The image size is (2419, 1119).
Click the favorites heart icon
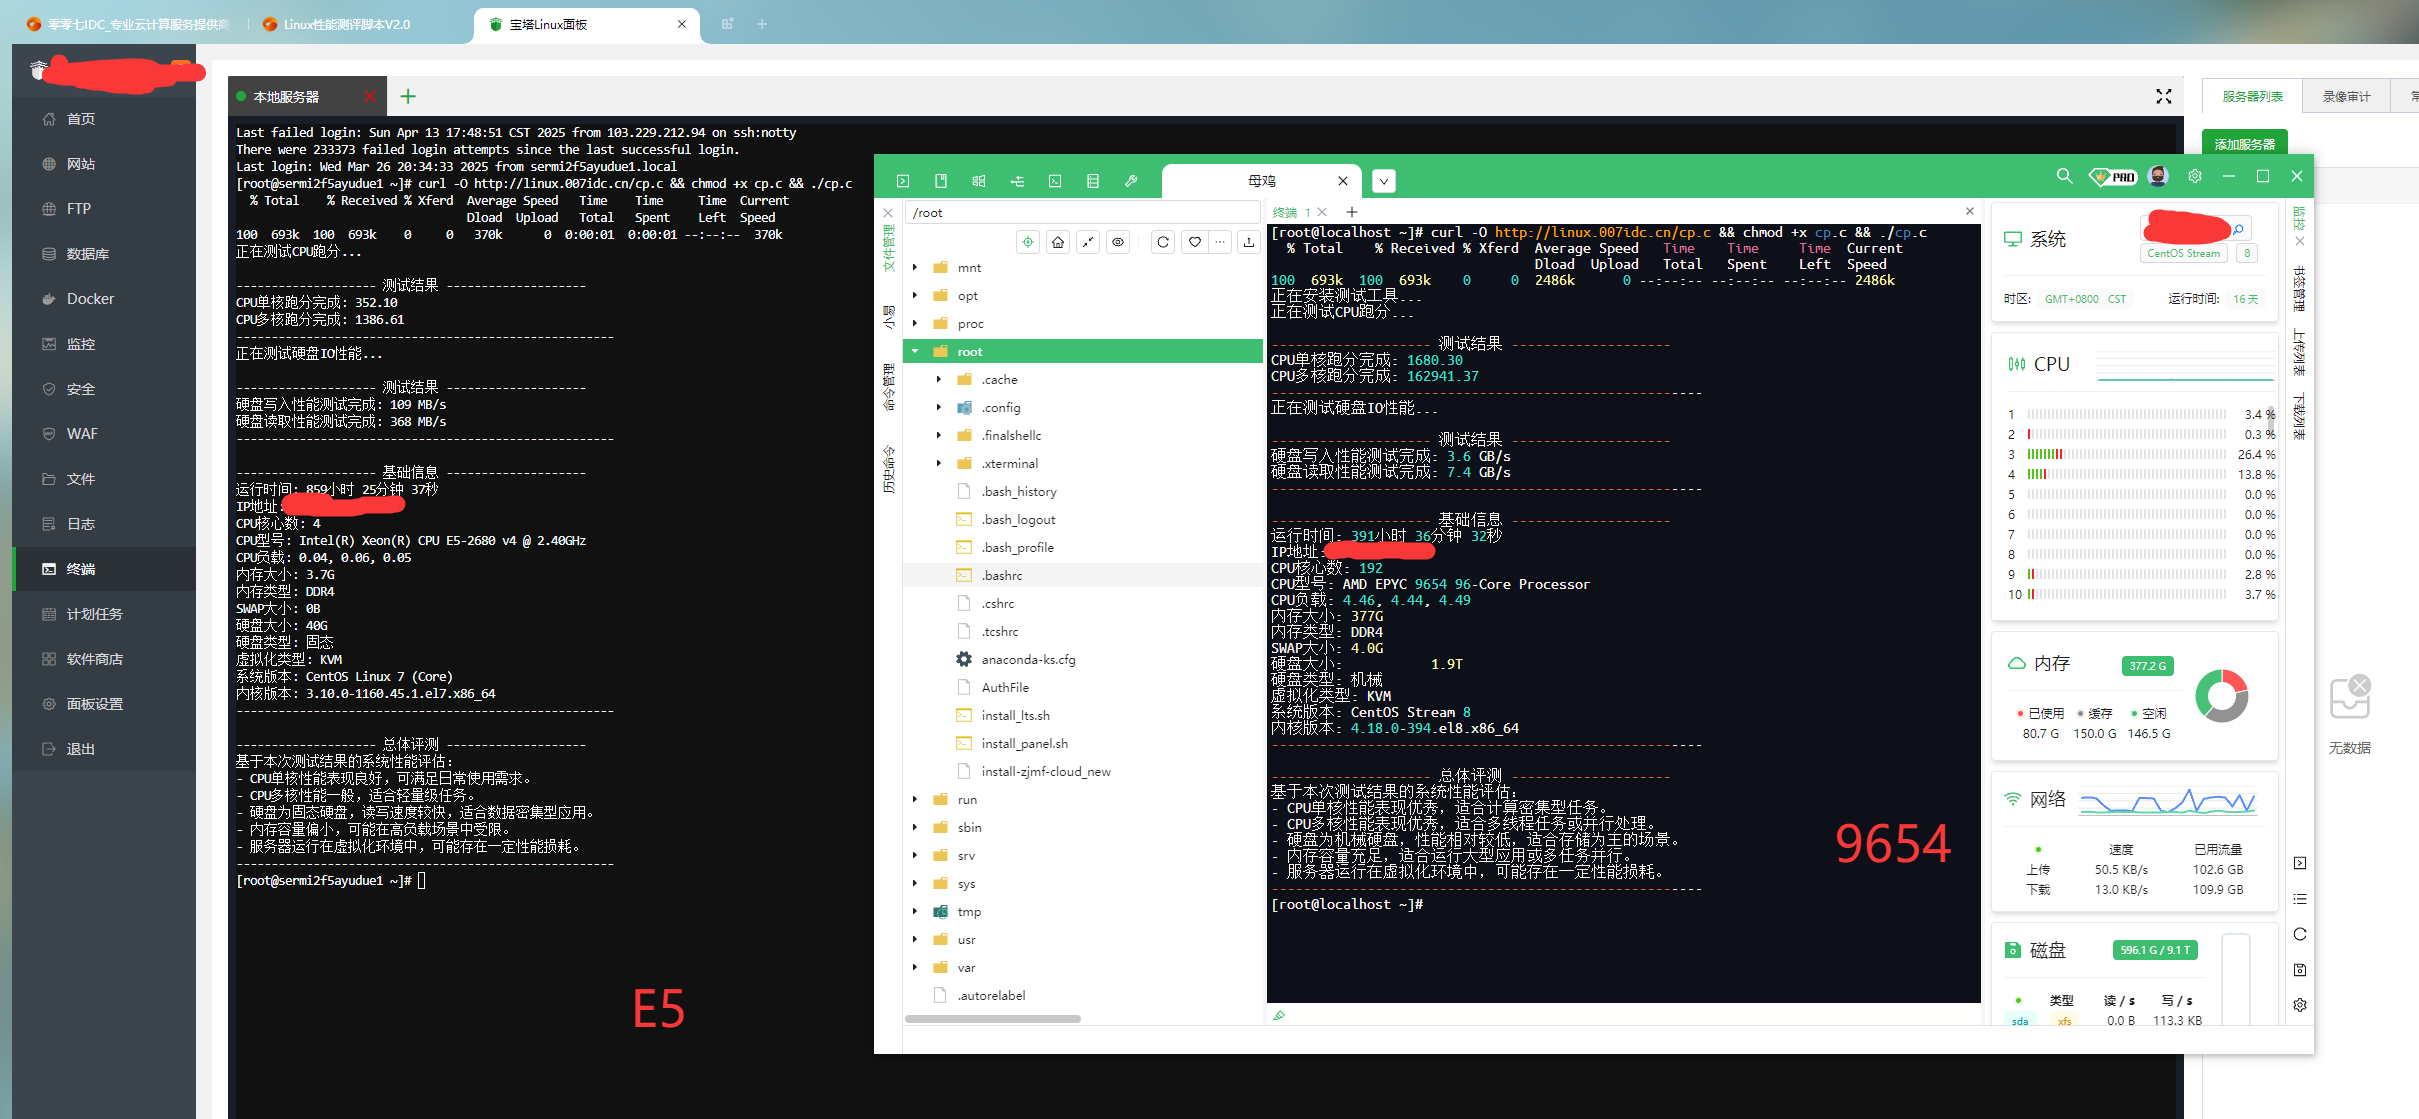(1194, 242)
